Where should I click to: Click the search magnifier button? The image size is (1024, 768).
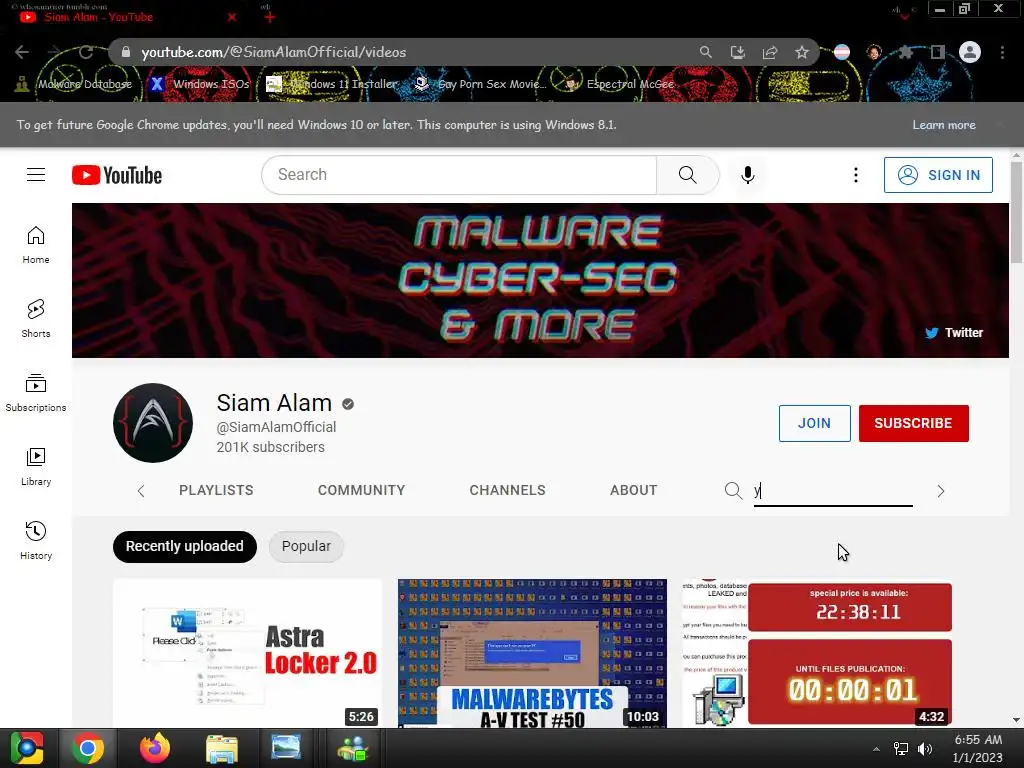(x=688, y=175)
